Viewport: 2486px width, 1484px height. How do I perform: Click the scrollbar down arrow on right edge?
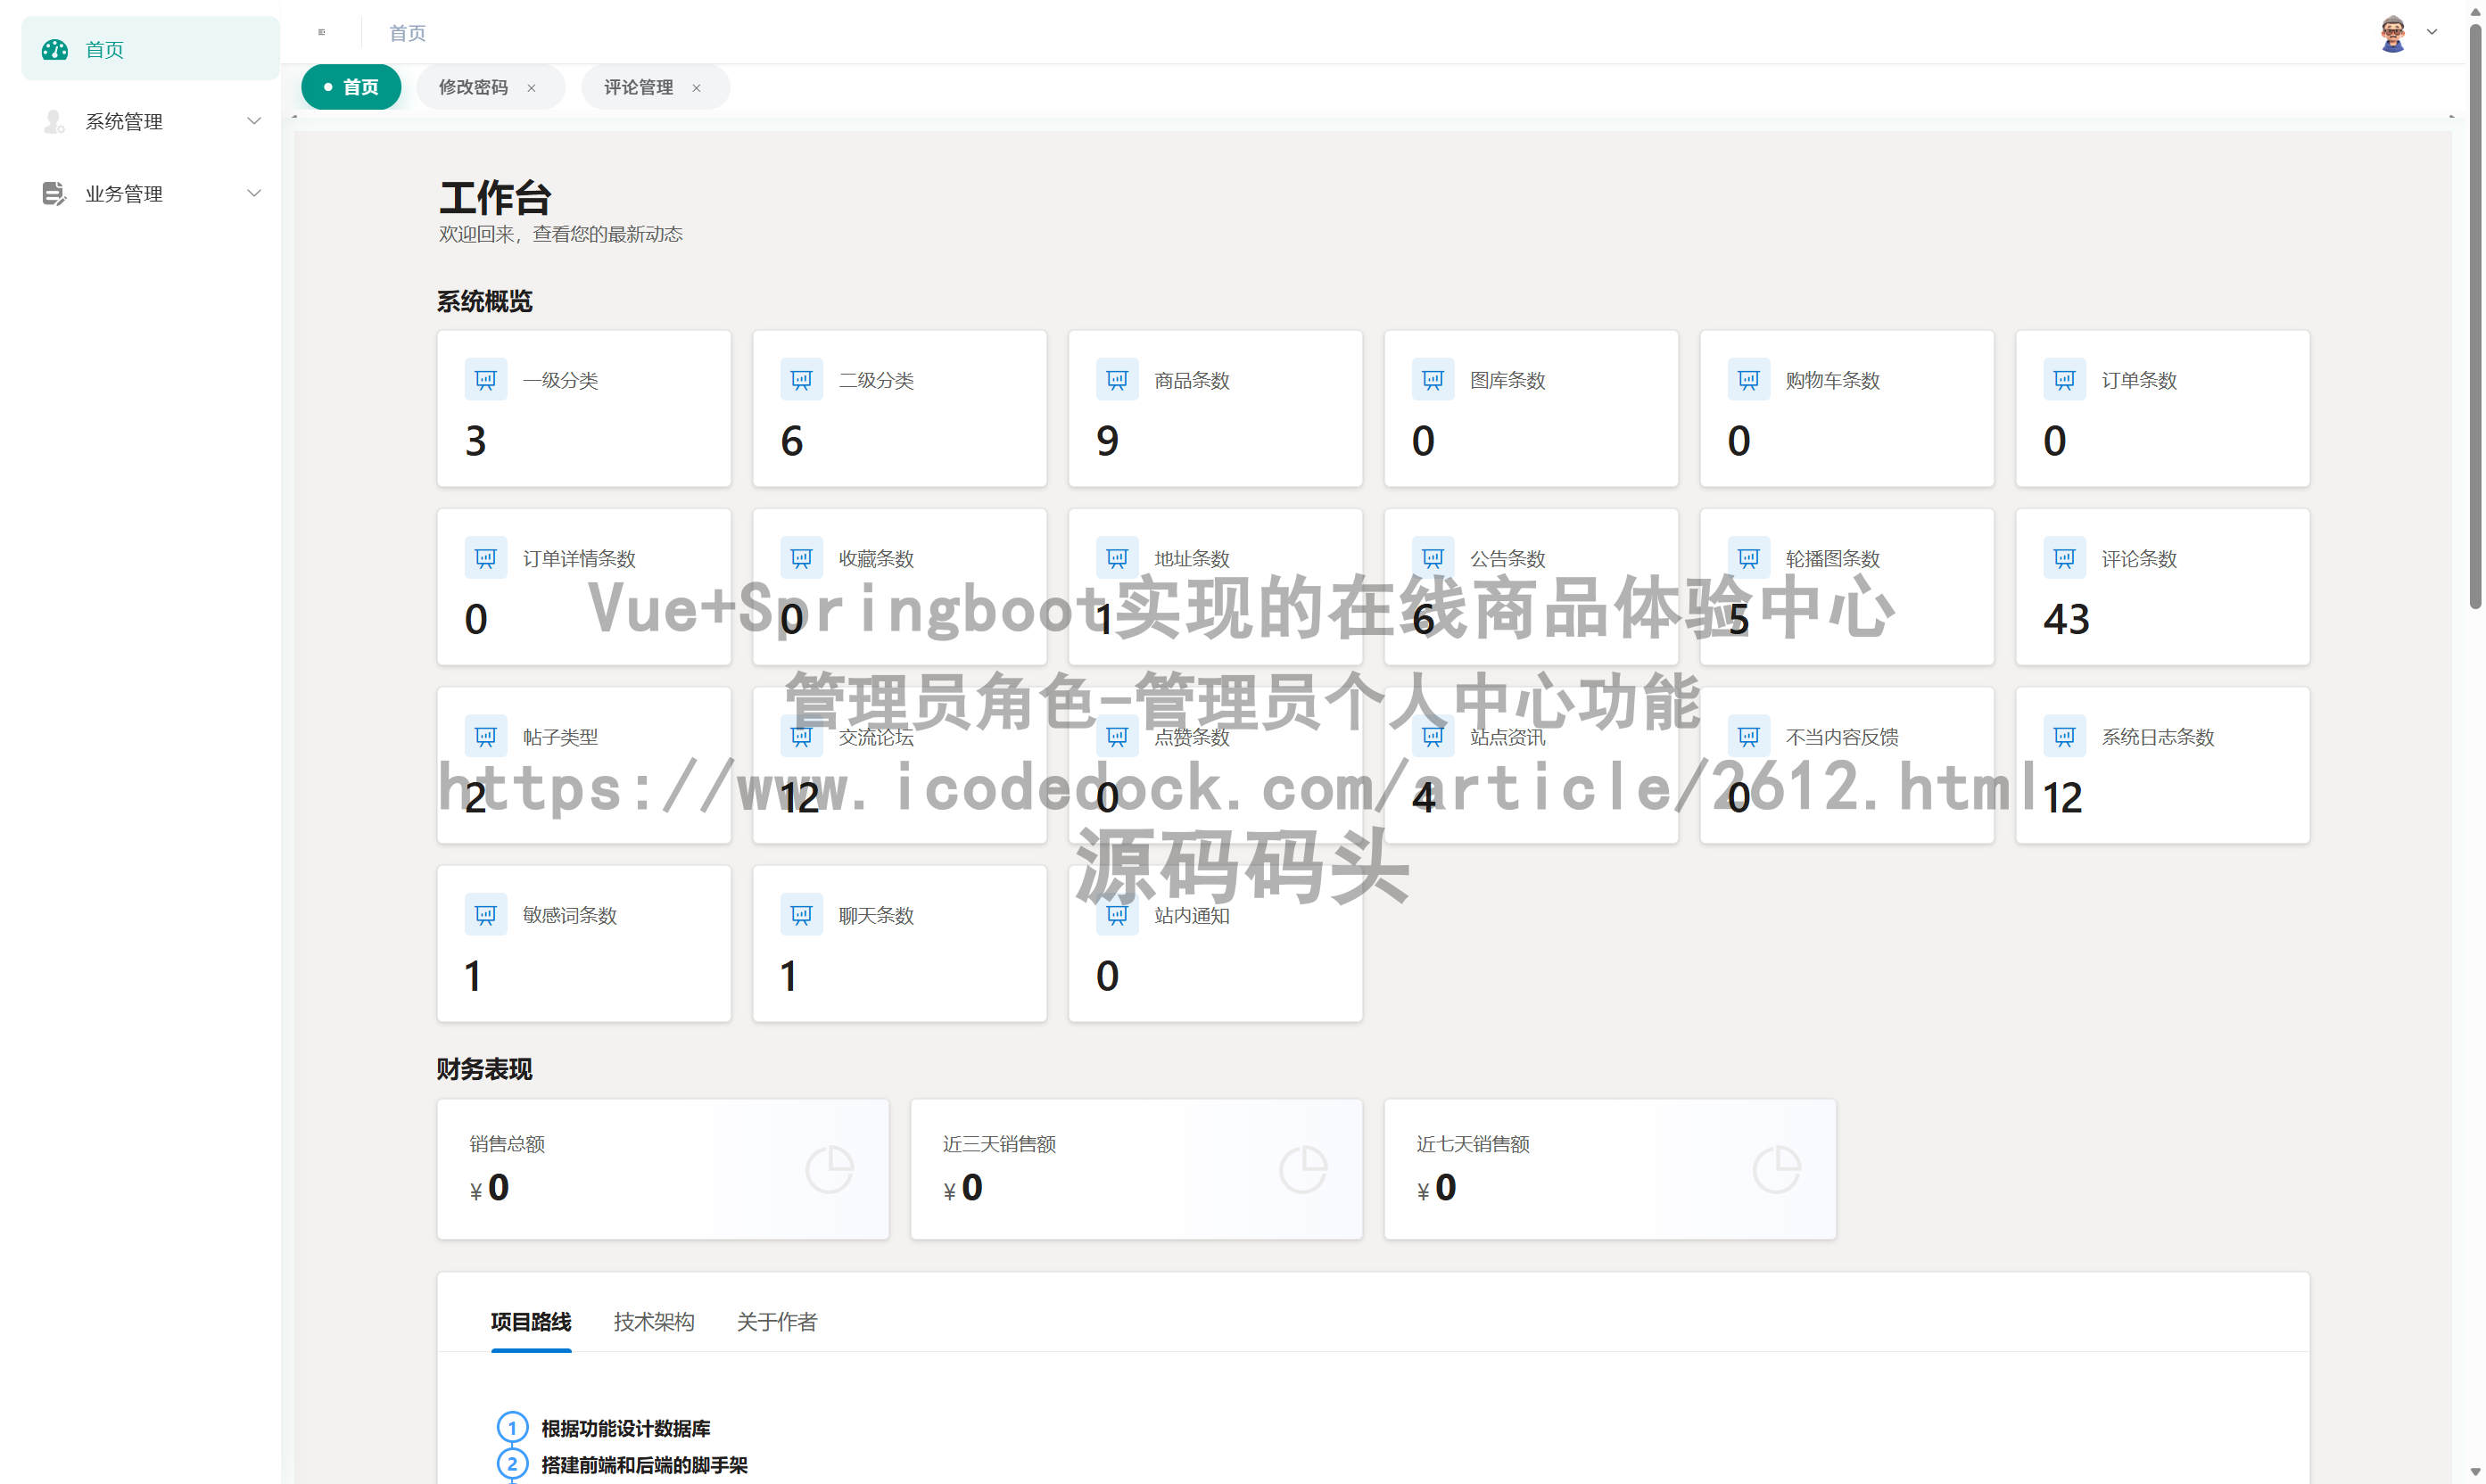[2477, 1472]
